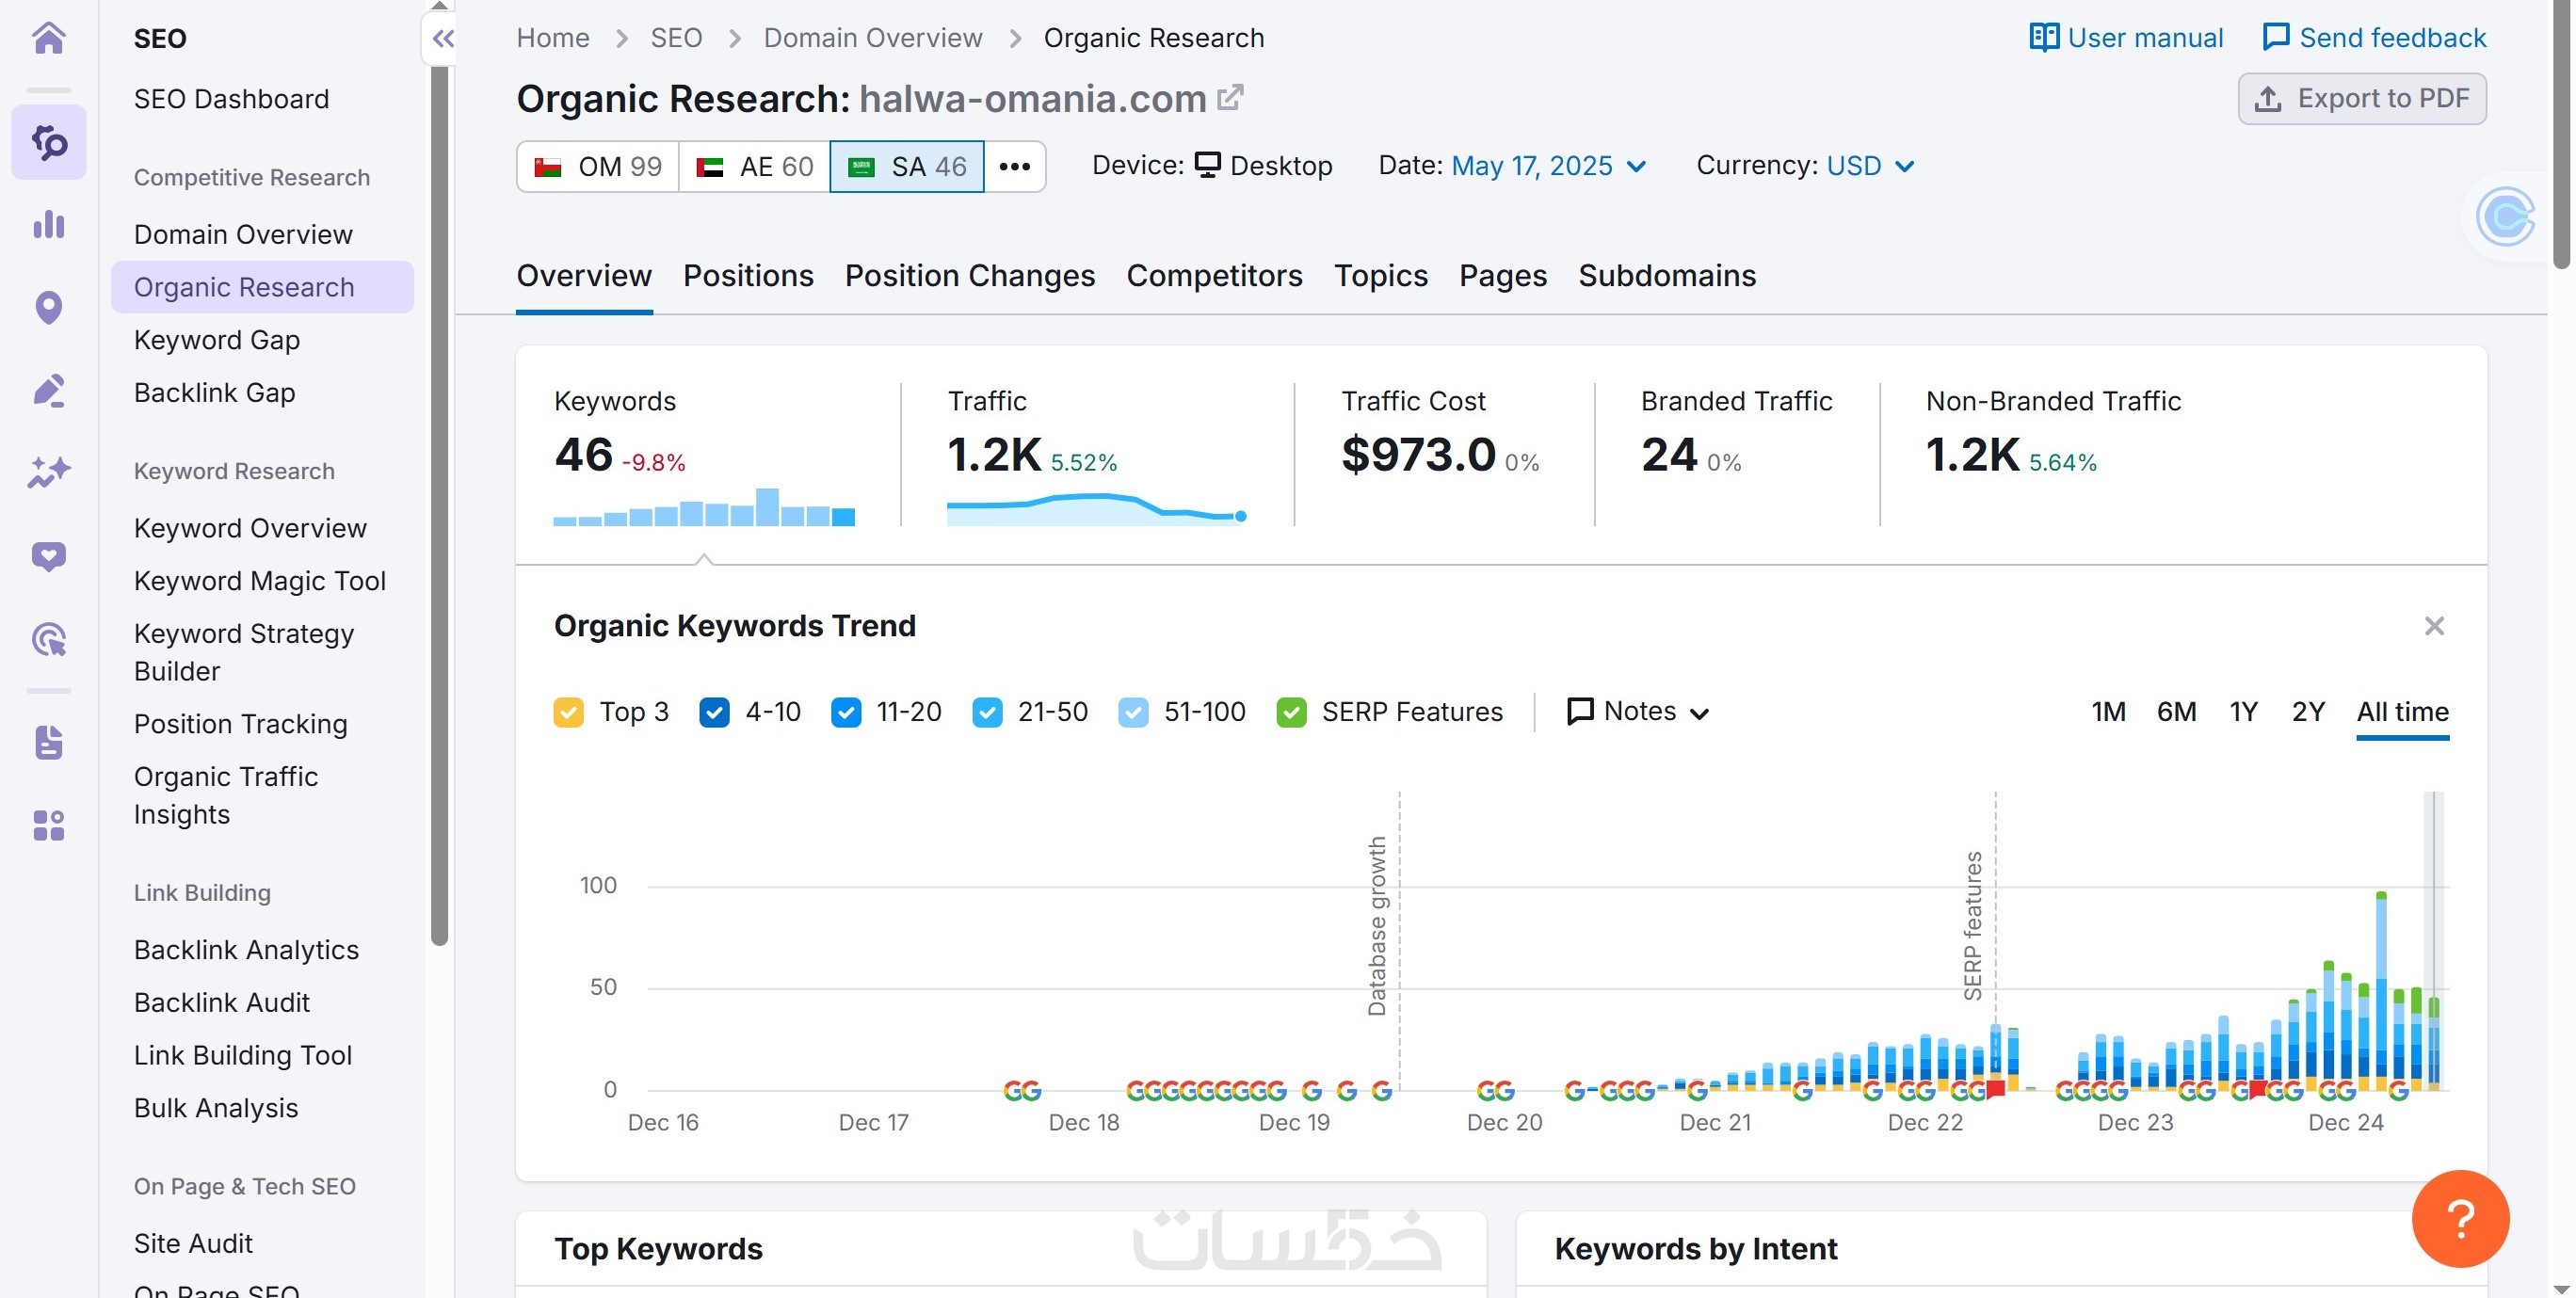
Task: Switch to the Position Changes tab
Action: pyautogui.click(x=969, y=275)
